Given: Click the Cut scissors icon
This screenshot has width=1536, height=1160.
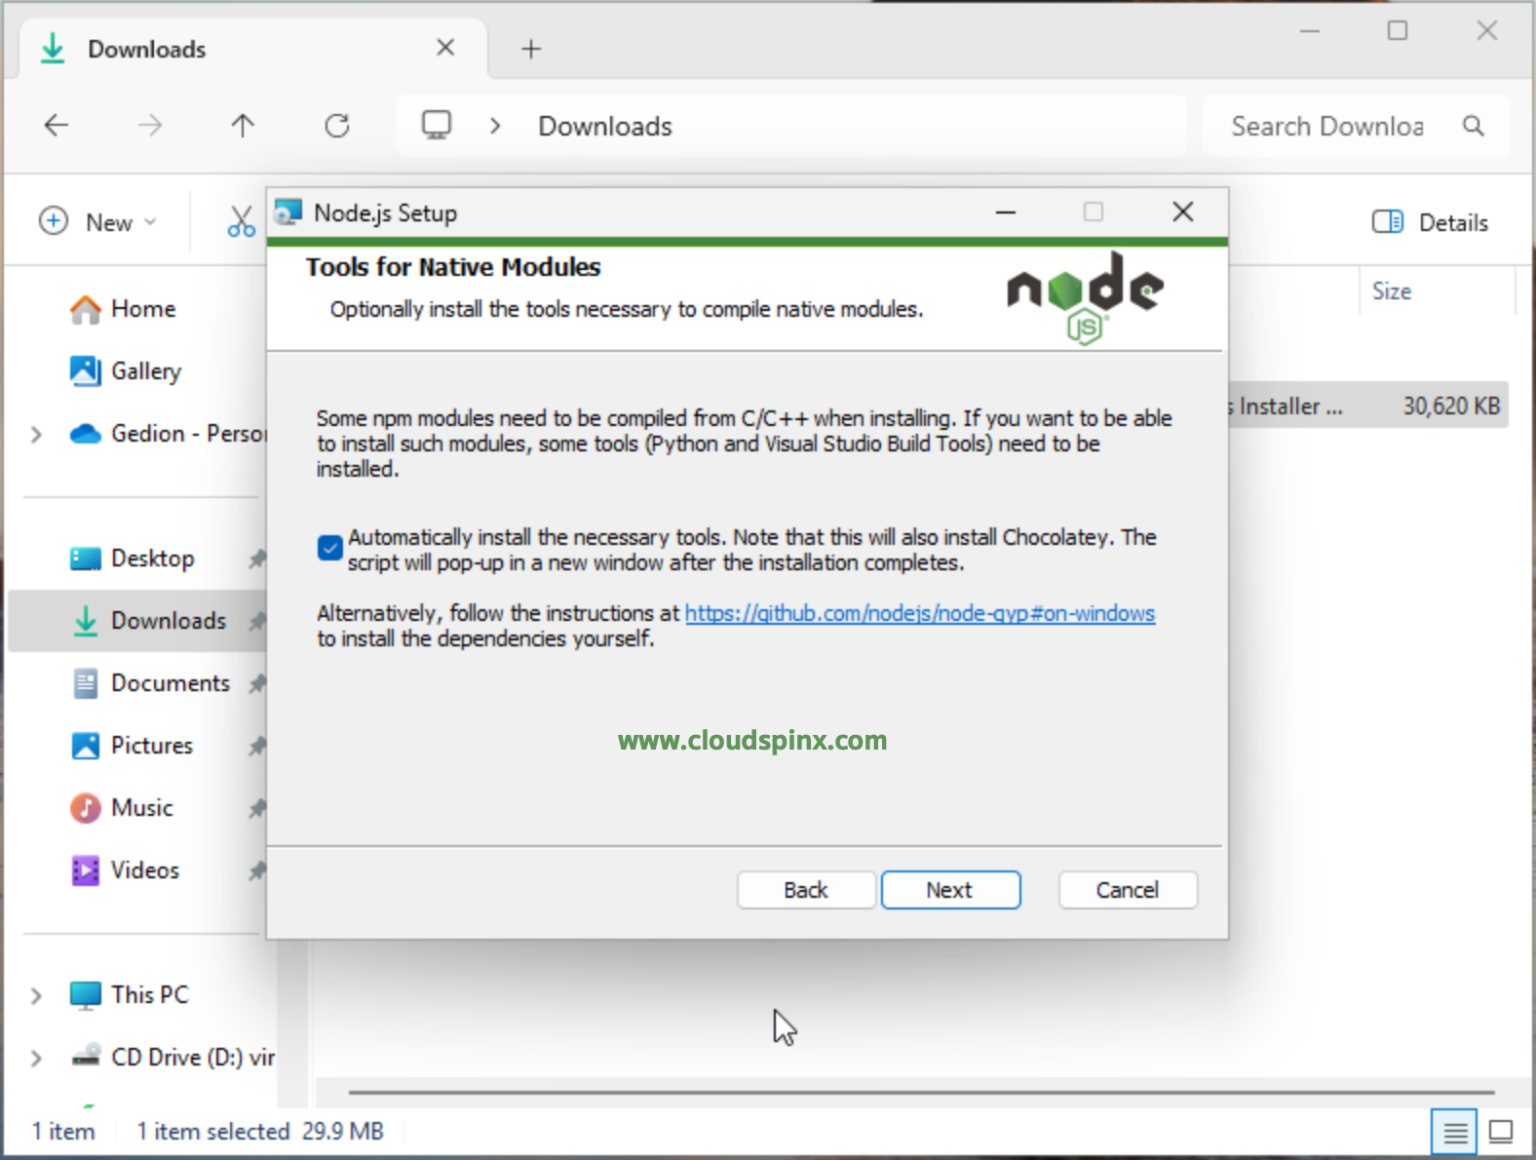Looking at the screenshot, I should click(240, 221).
